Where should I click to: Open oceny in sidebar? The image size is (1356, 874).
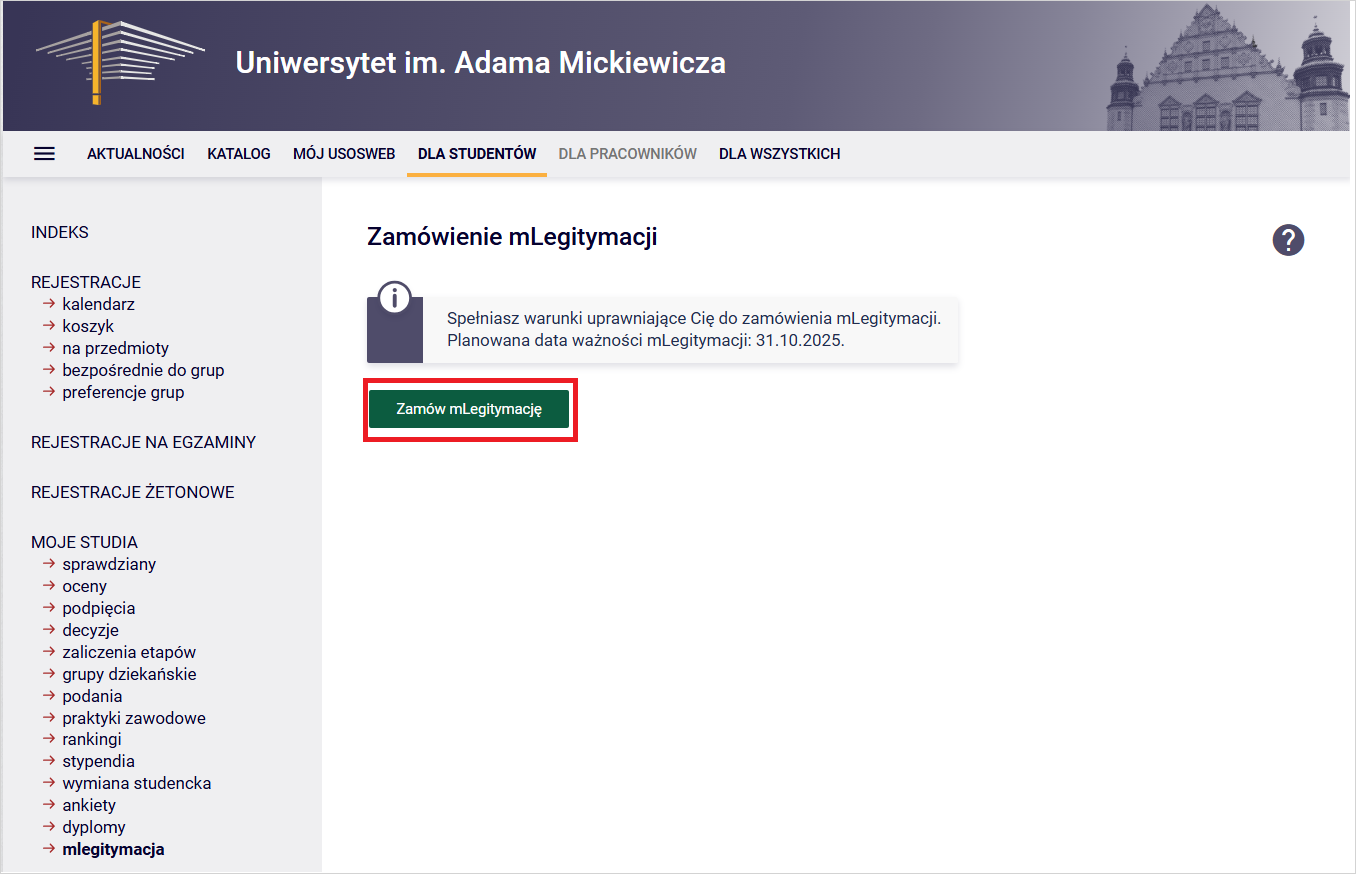(84, 586)
